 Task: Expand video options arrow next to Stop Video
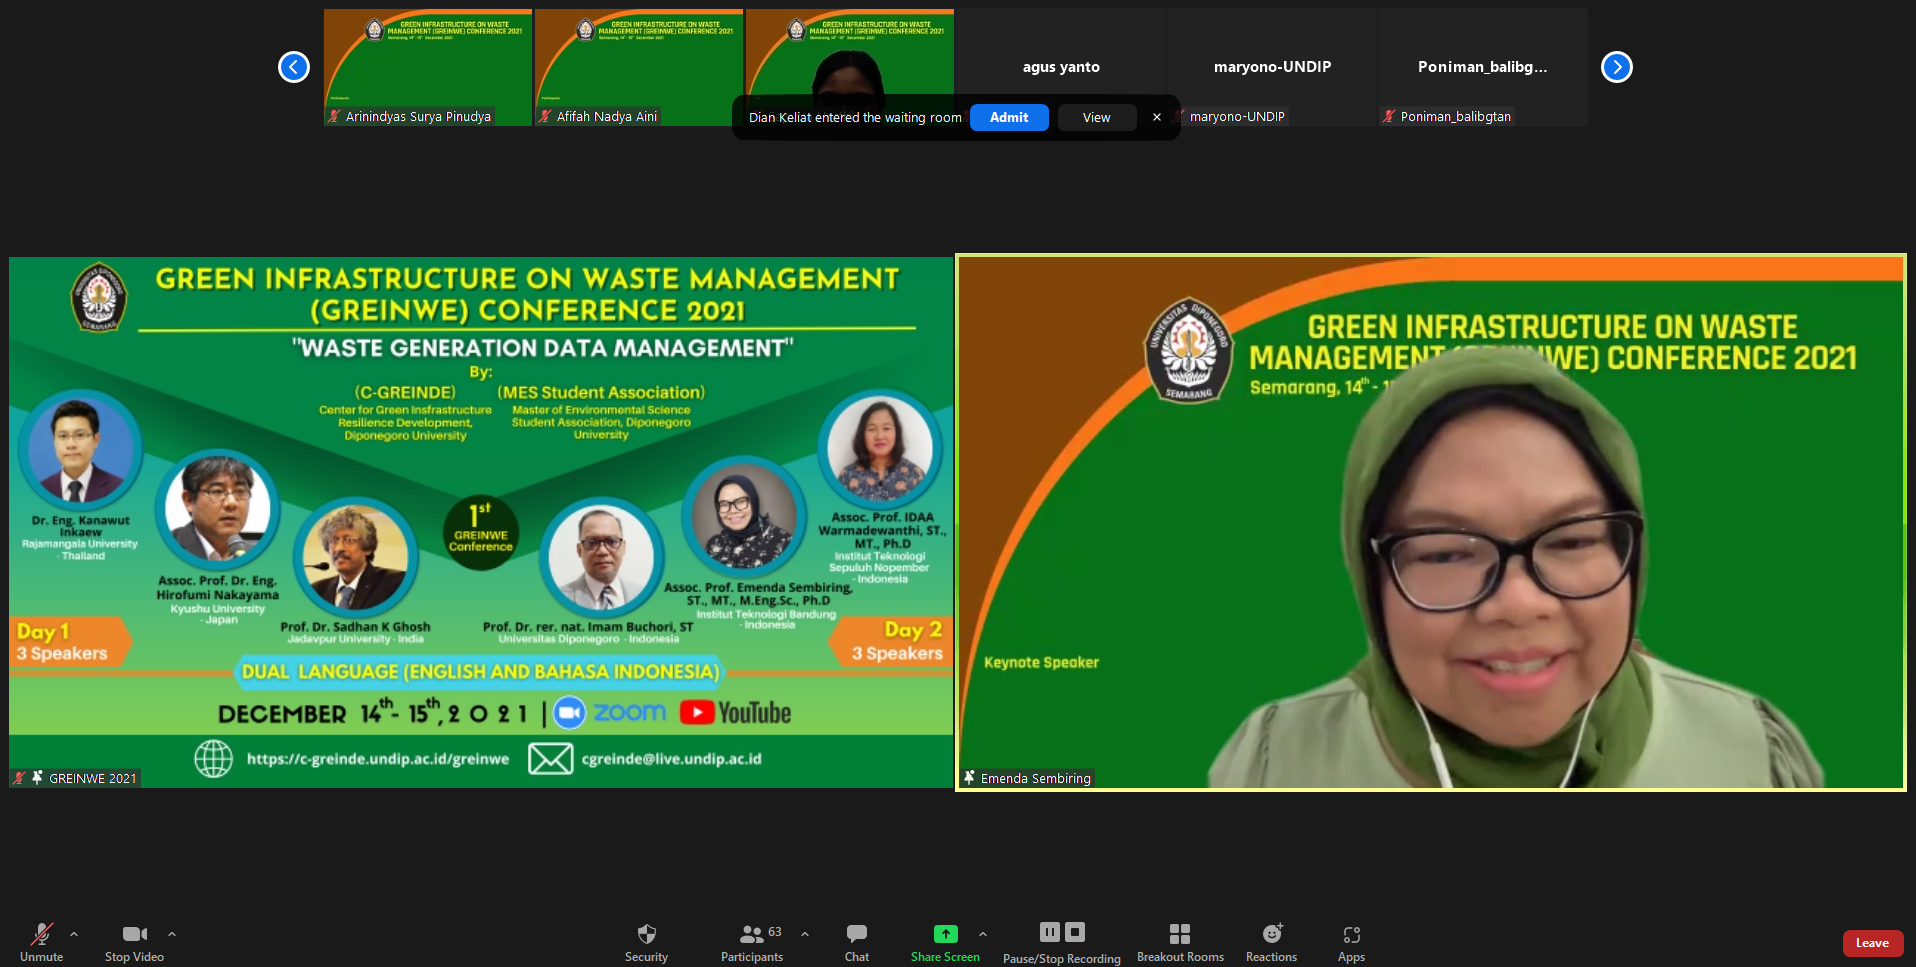coord(172,934)
